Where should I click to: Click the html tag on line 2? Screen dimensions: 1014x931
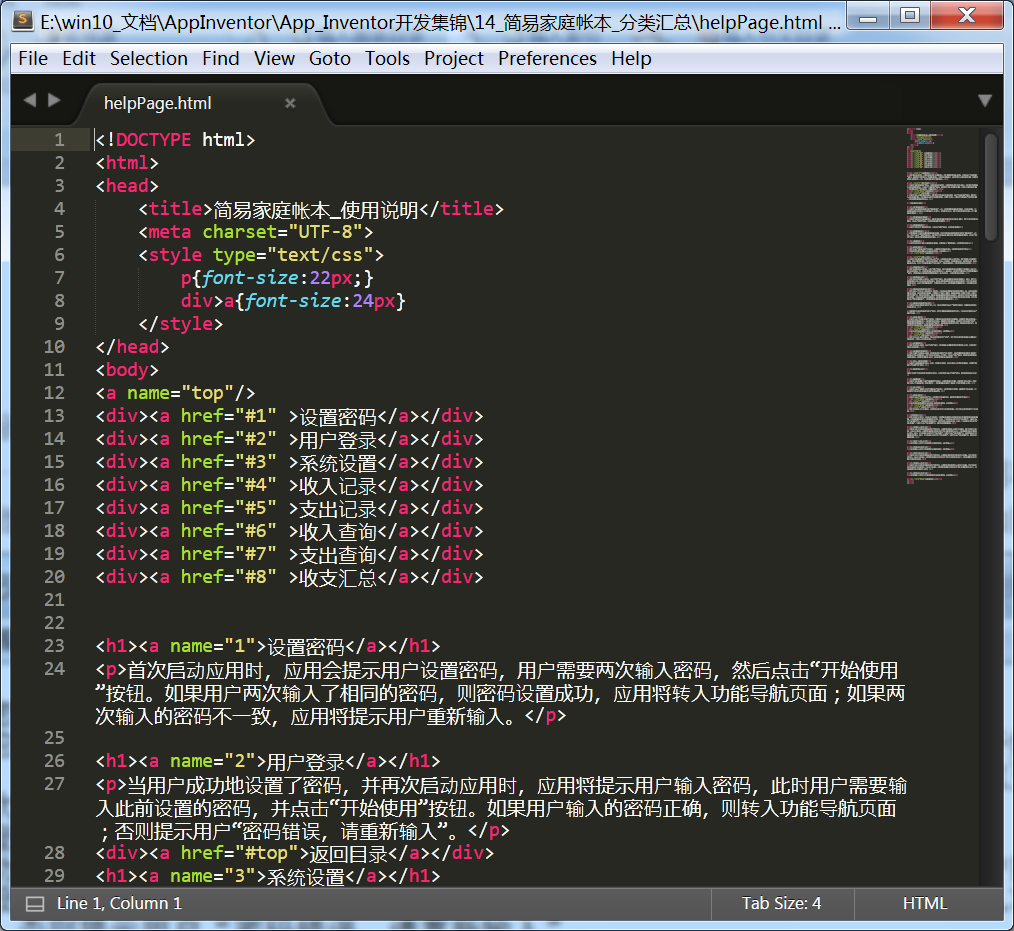click(x=127, y=163)
